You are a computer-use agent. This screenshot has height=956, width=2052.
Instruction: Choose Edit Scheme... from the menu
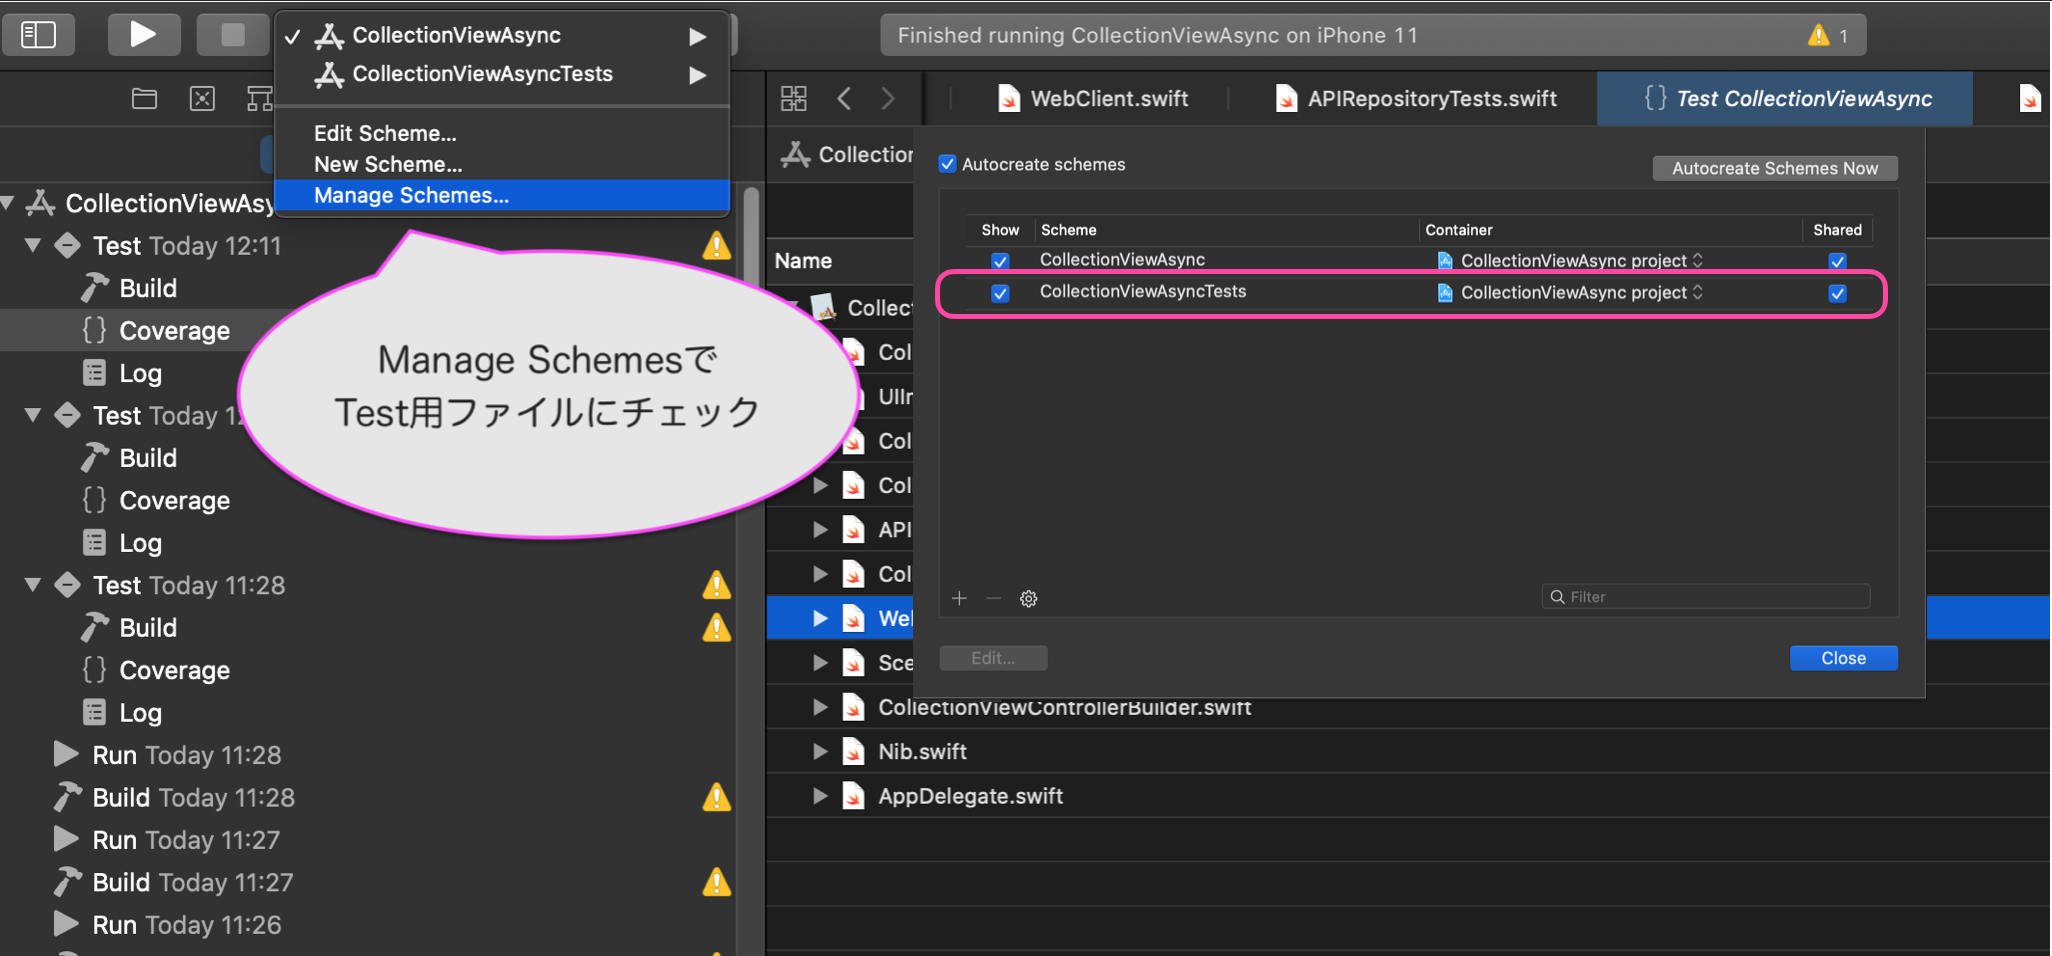coord(502,133)
